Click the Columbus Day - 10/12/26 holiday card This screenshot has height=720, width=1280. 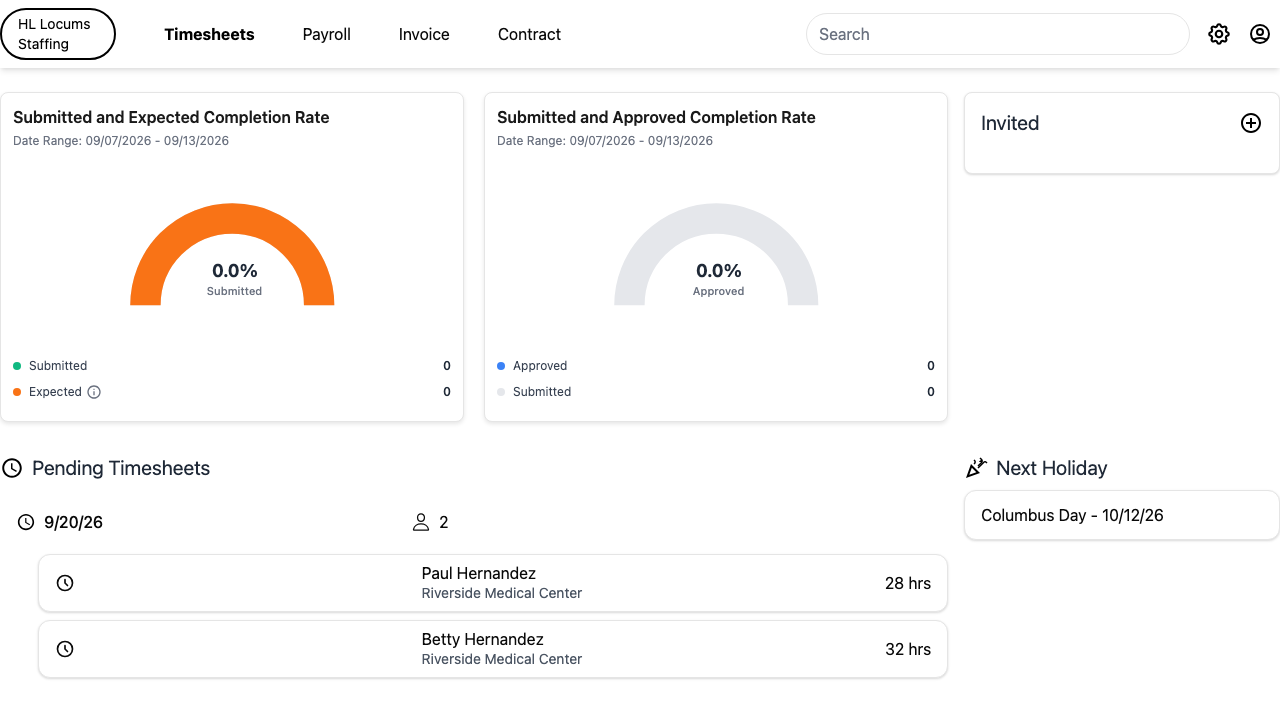[1122, 515]
